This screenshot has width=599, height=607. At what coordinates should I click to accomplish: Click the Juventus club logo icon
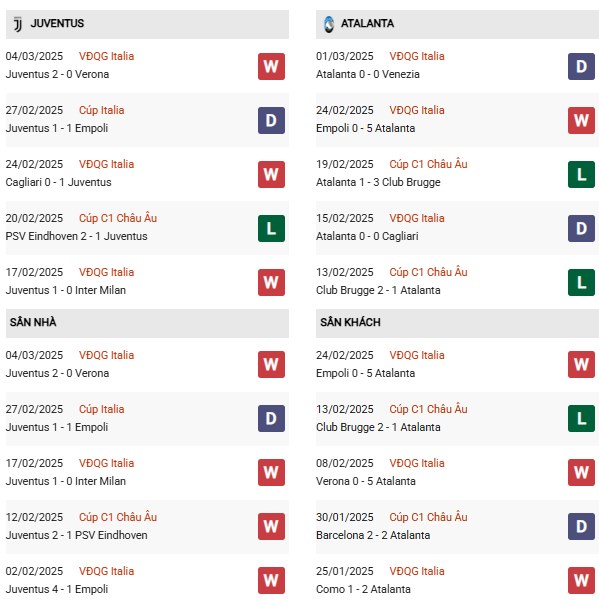18,24
